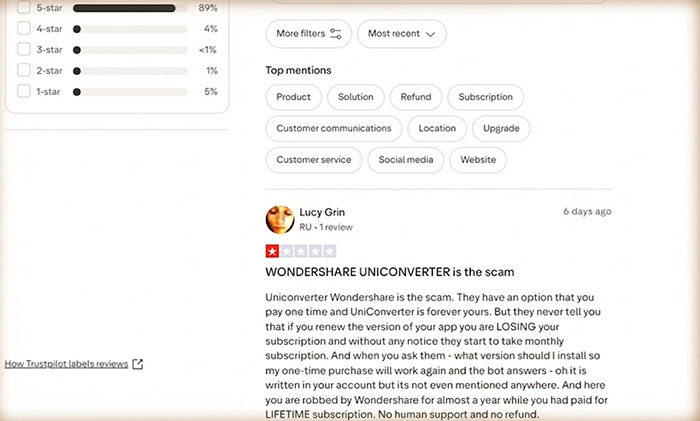Click the RU • 1 review text
Screen dimensions: 700x421
326,227
